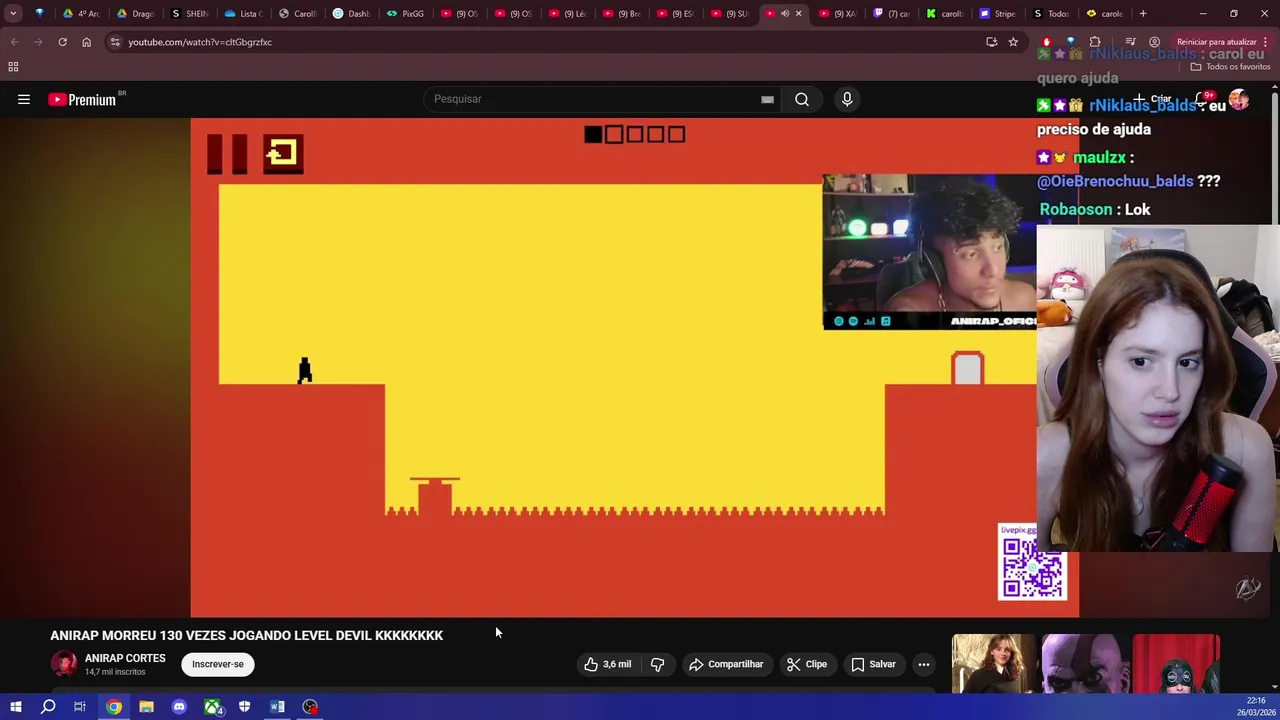
Task: Open ANIRAP CORTES channel avatar
Action: pyautogui.click(x=64, y=664)
